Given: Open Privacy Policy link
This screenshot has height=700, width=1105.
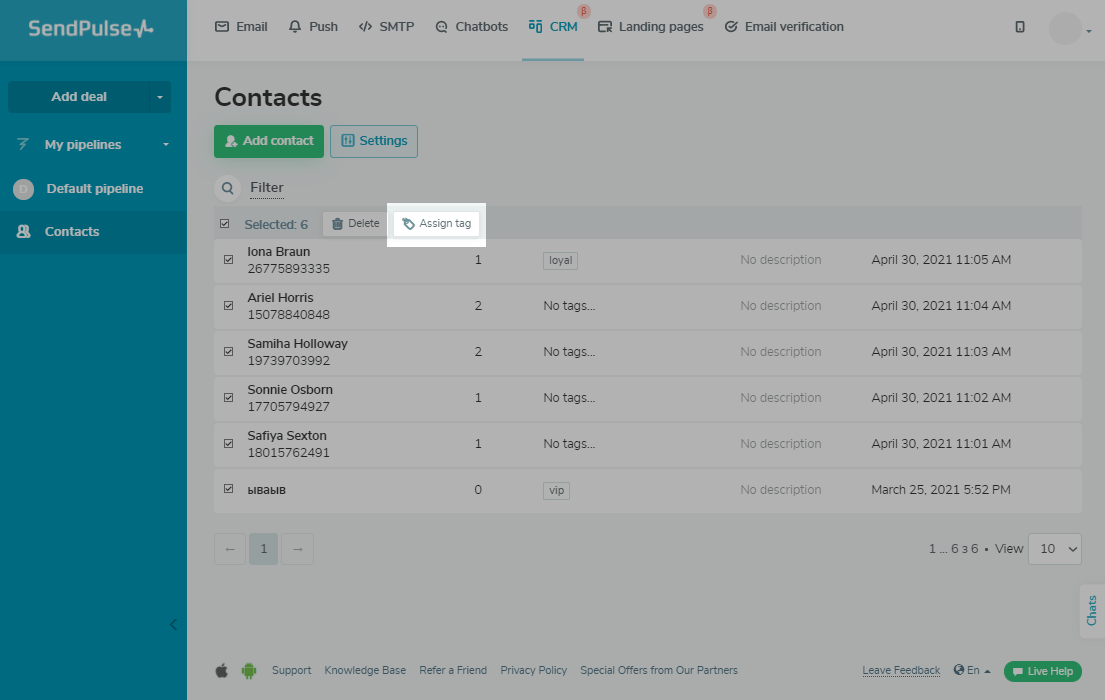Looking at the screenshot, I should coord(533,670).
